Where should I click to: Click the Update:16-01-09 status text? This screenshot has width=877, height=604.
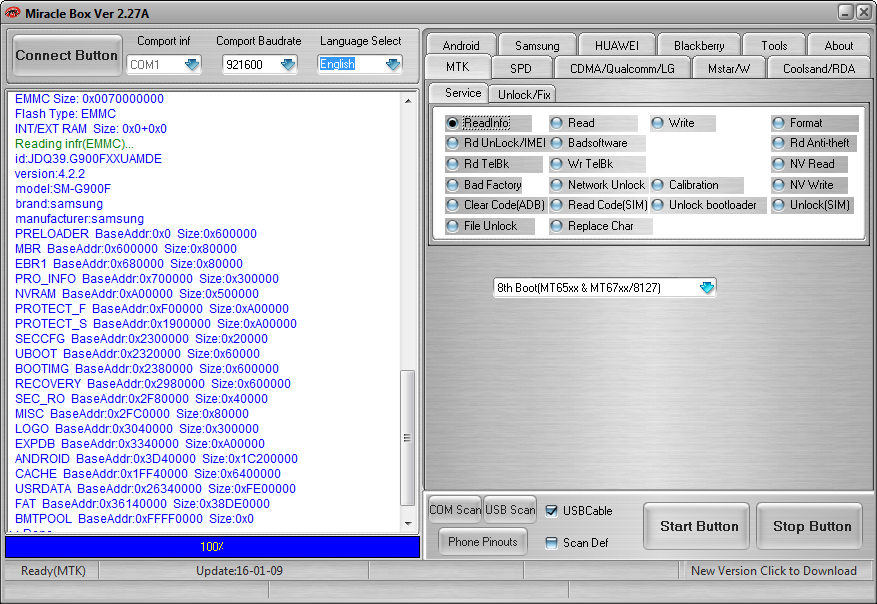[x=239, y=570]
